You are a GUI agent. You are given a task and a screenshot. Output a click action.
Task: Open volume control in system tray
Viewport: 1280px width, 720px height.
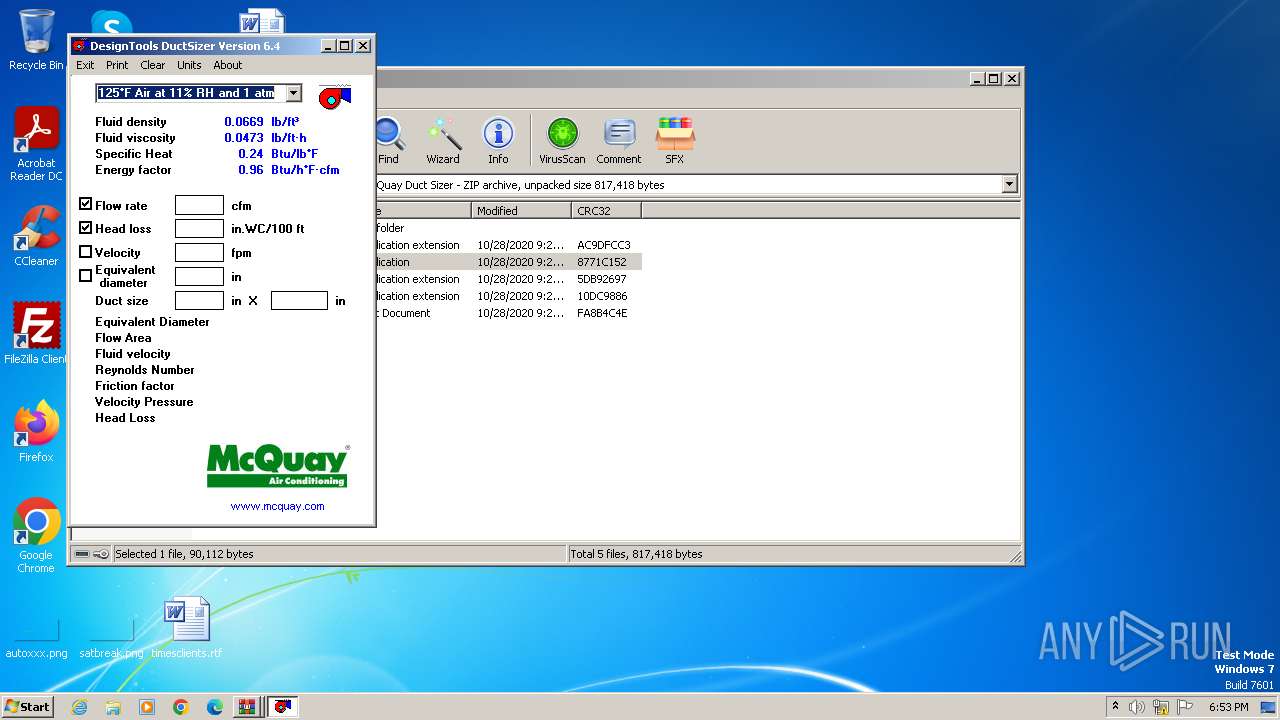click(1137, 707)
